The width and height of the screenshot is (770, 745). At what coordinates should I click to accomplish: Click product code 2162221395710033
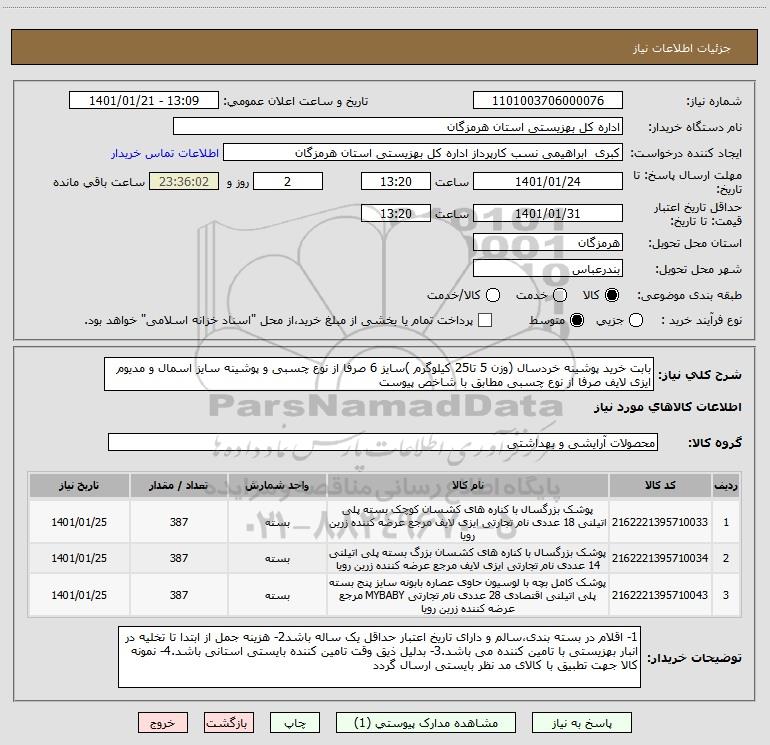point(660,522)
